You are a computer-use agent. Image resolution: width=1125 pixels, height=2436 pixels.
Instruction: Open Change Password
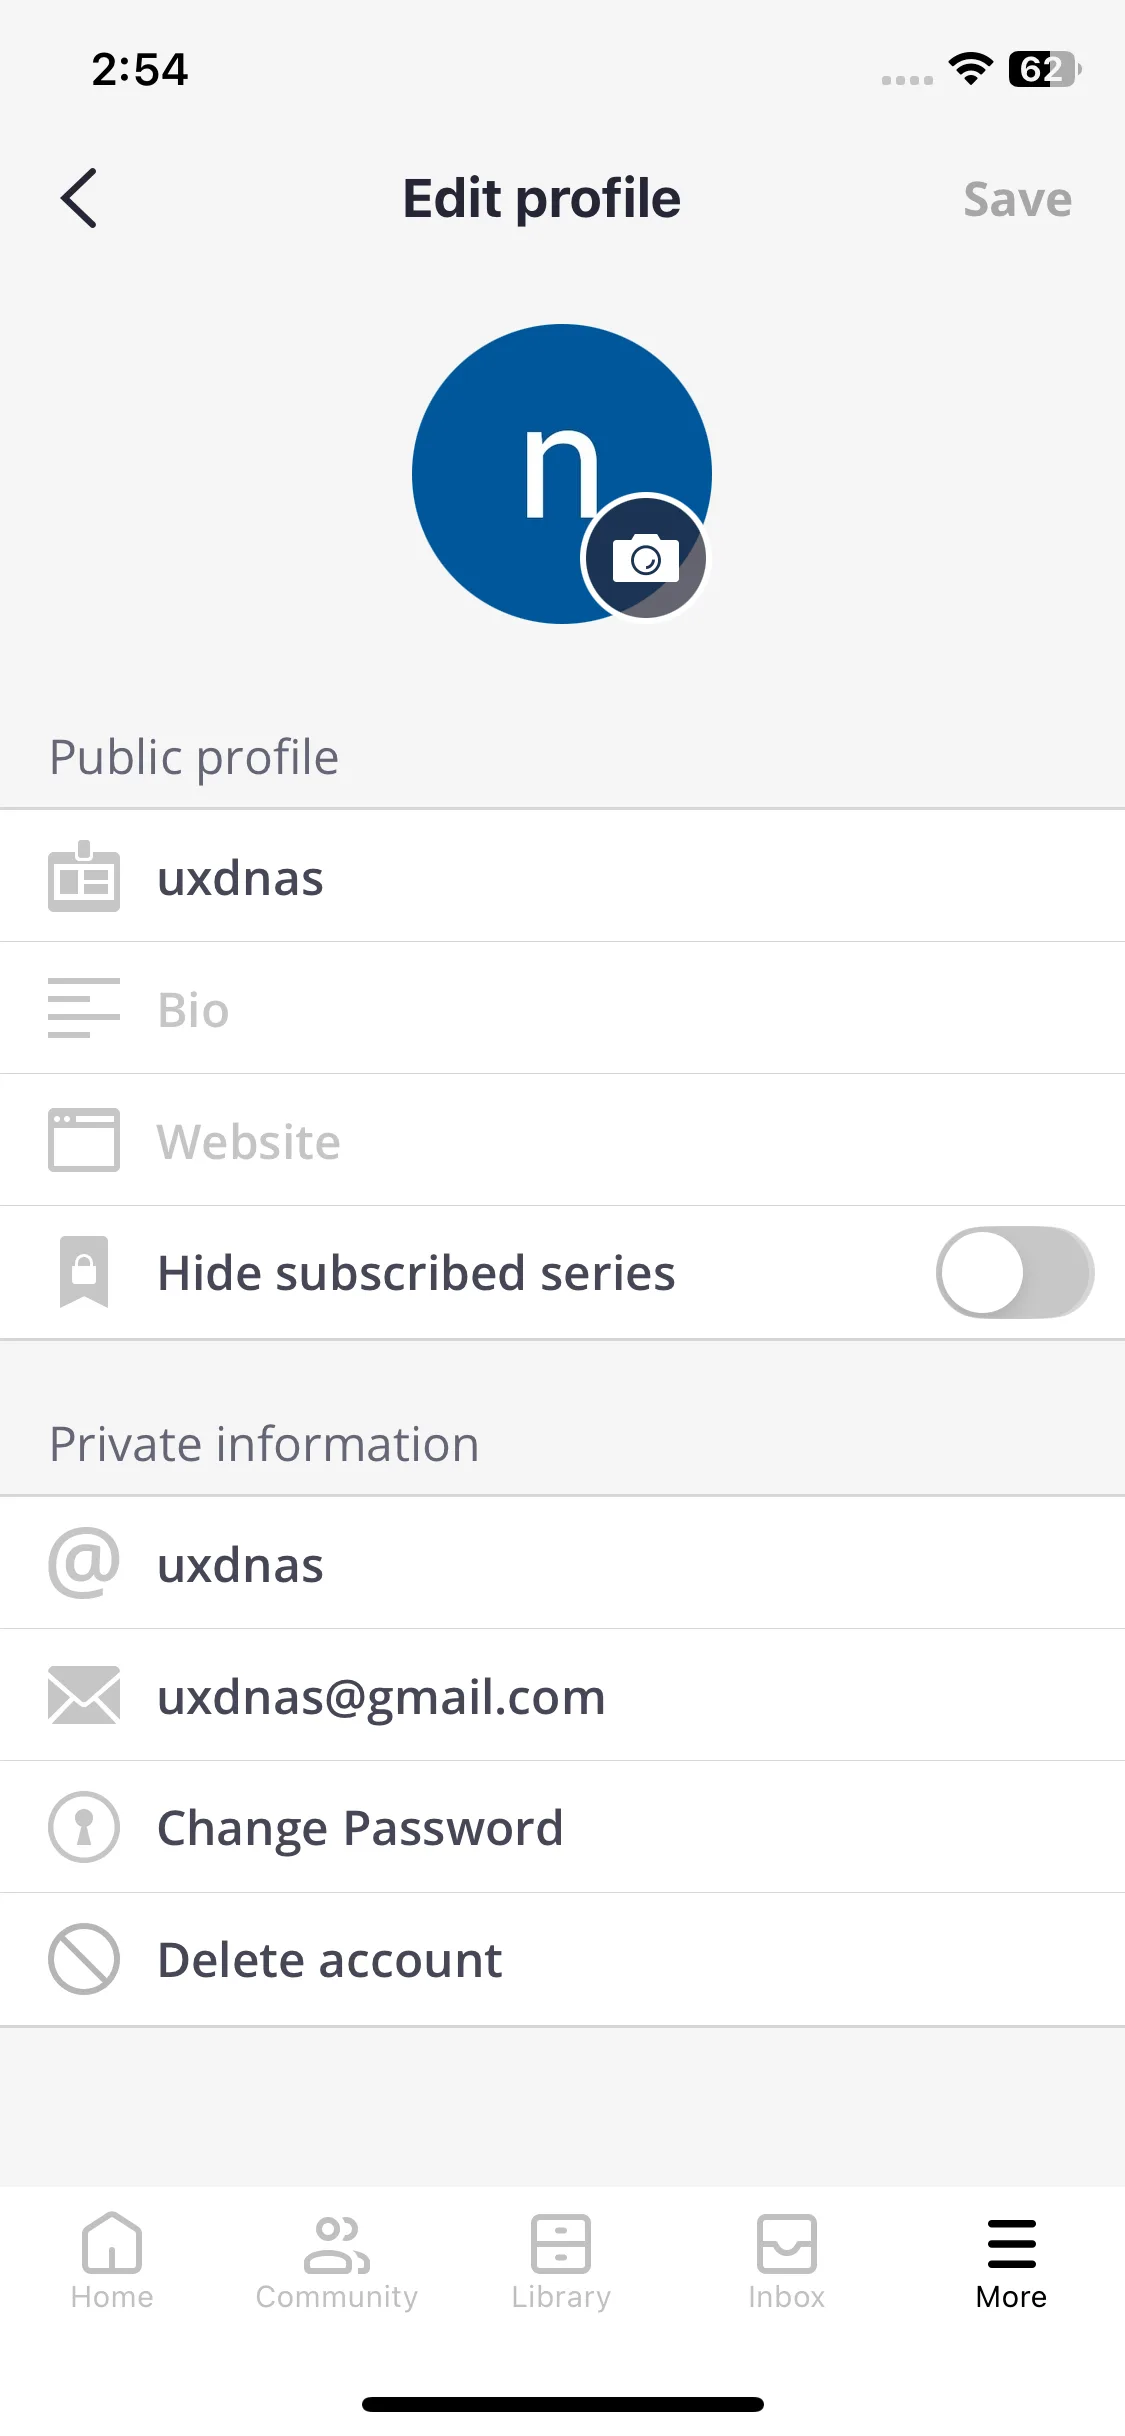(562, 1827)
